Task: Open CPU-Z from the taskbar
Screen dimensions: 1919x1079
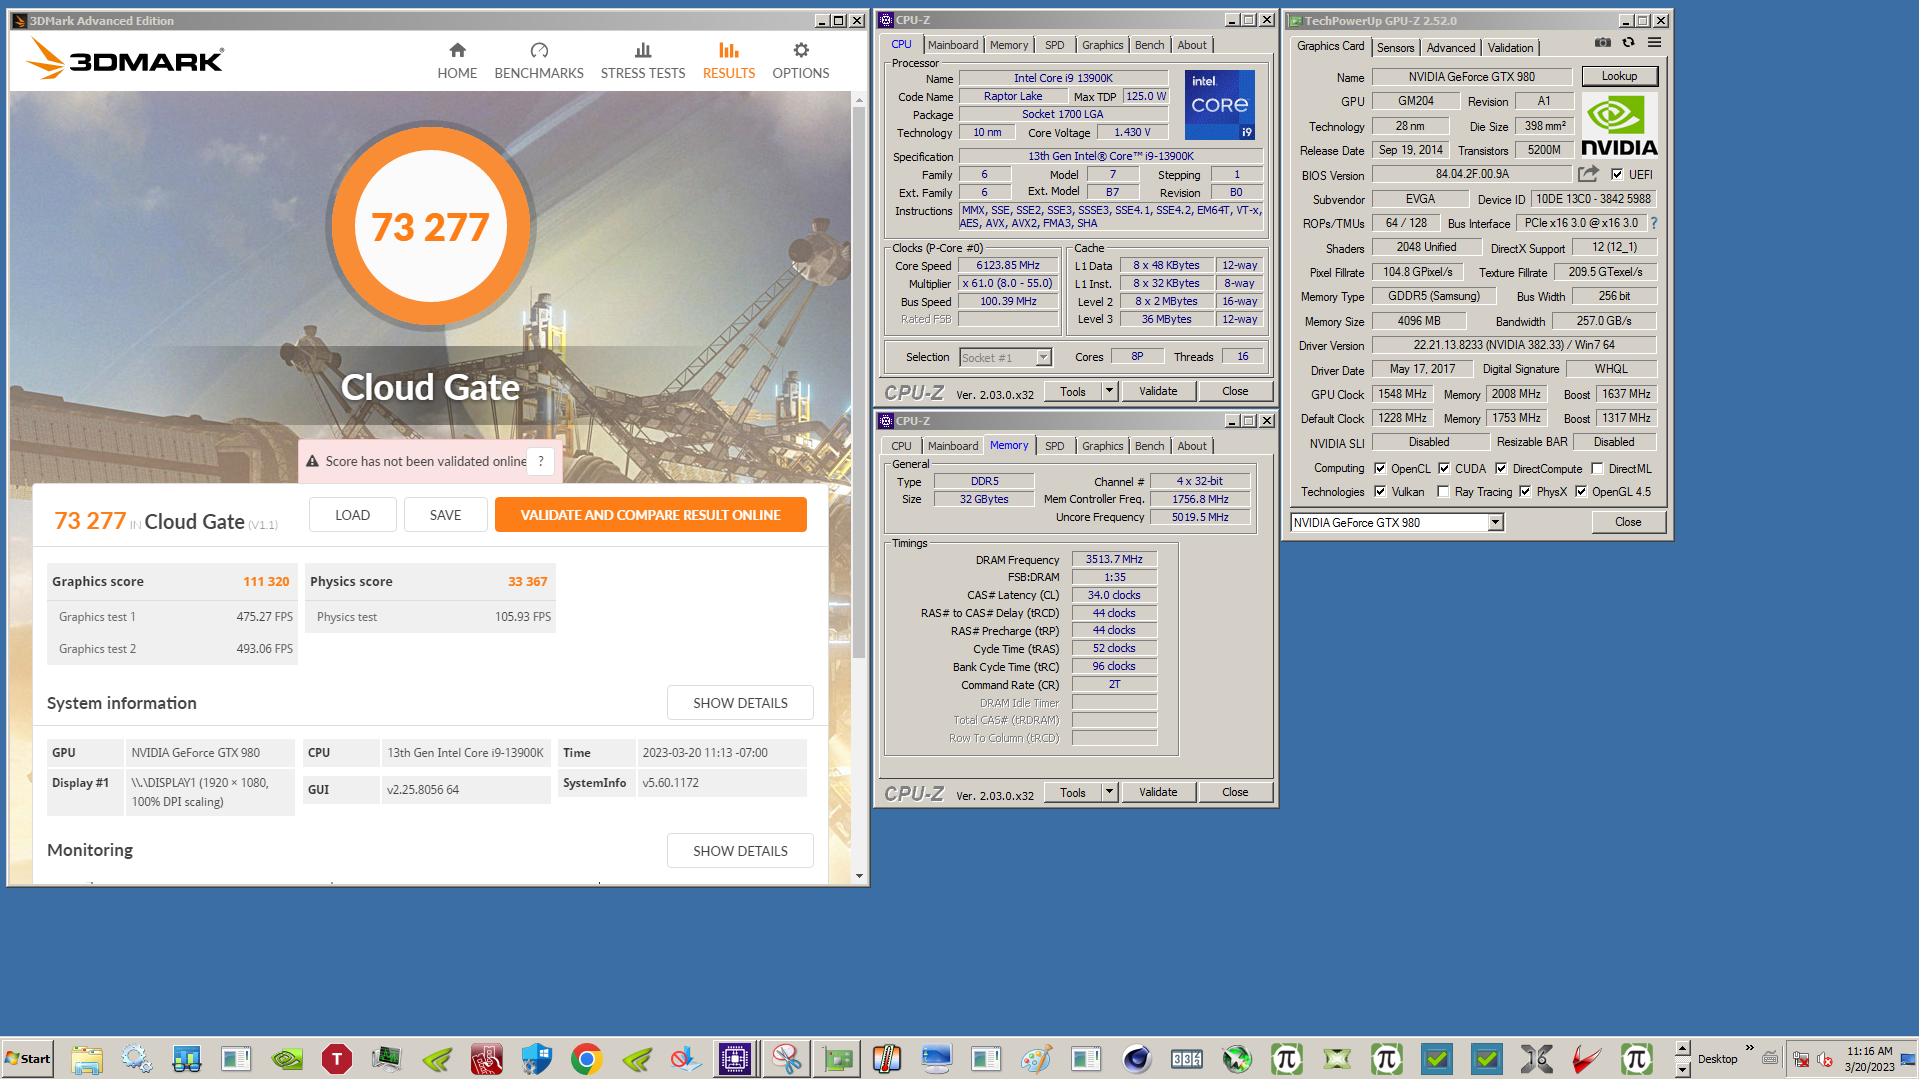Action: [735, 1059]
